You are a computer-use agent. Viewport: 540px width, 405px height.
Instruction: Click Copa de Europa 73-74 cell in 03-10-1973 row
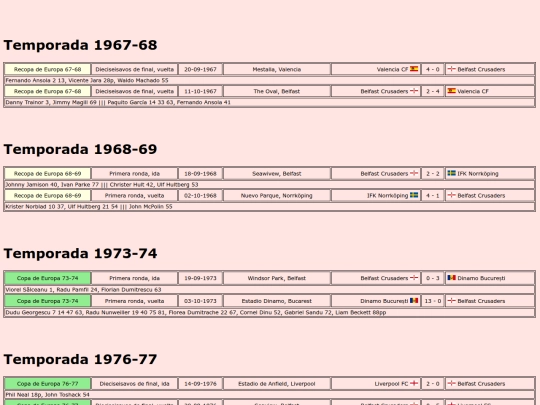(48, 301)
